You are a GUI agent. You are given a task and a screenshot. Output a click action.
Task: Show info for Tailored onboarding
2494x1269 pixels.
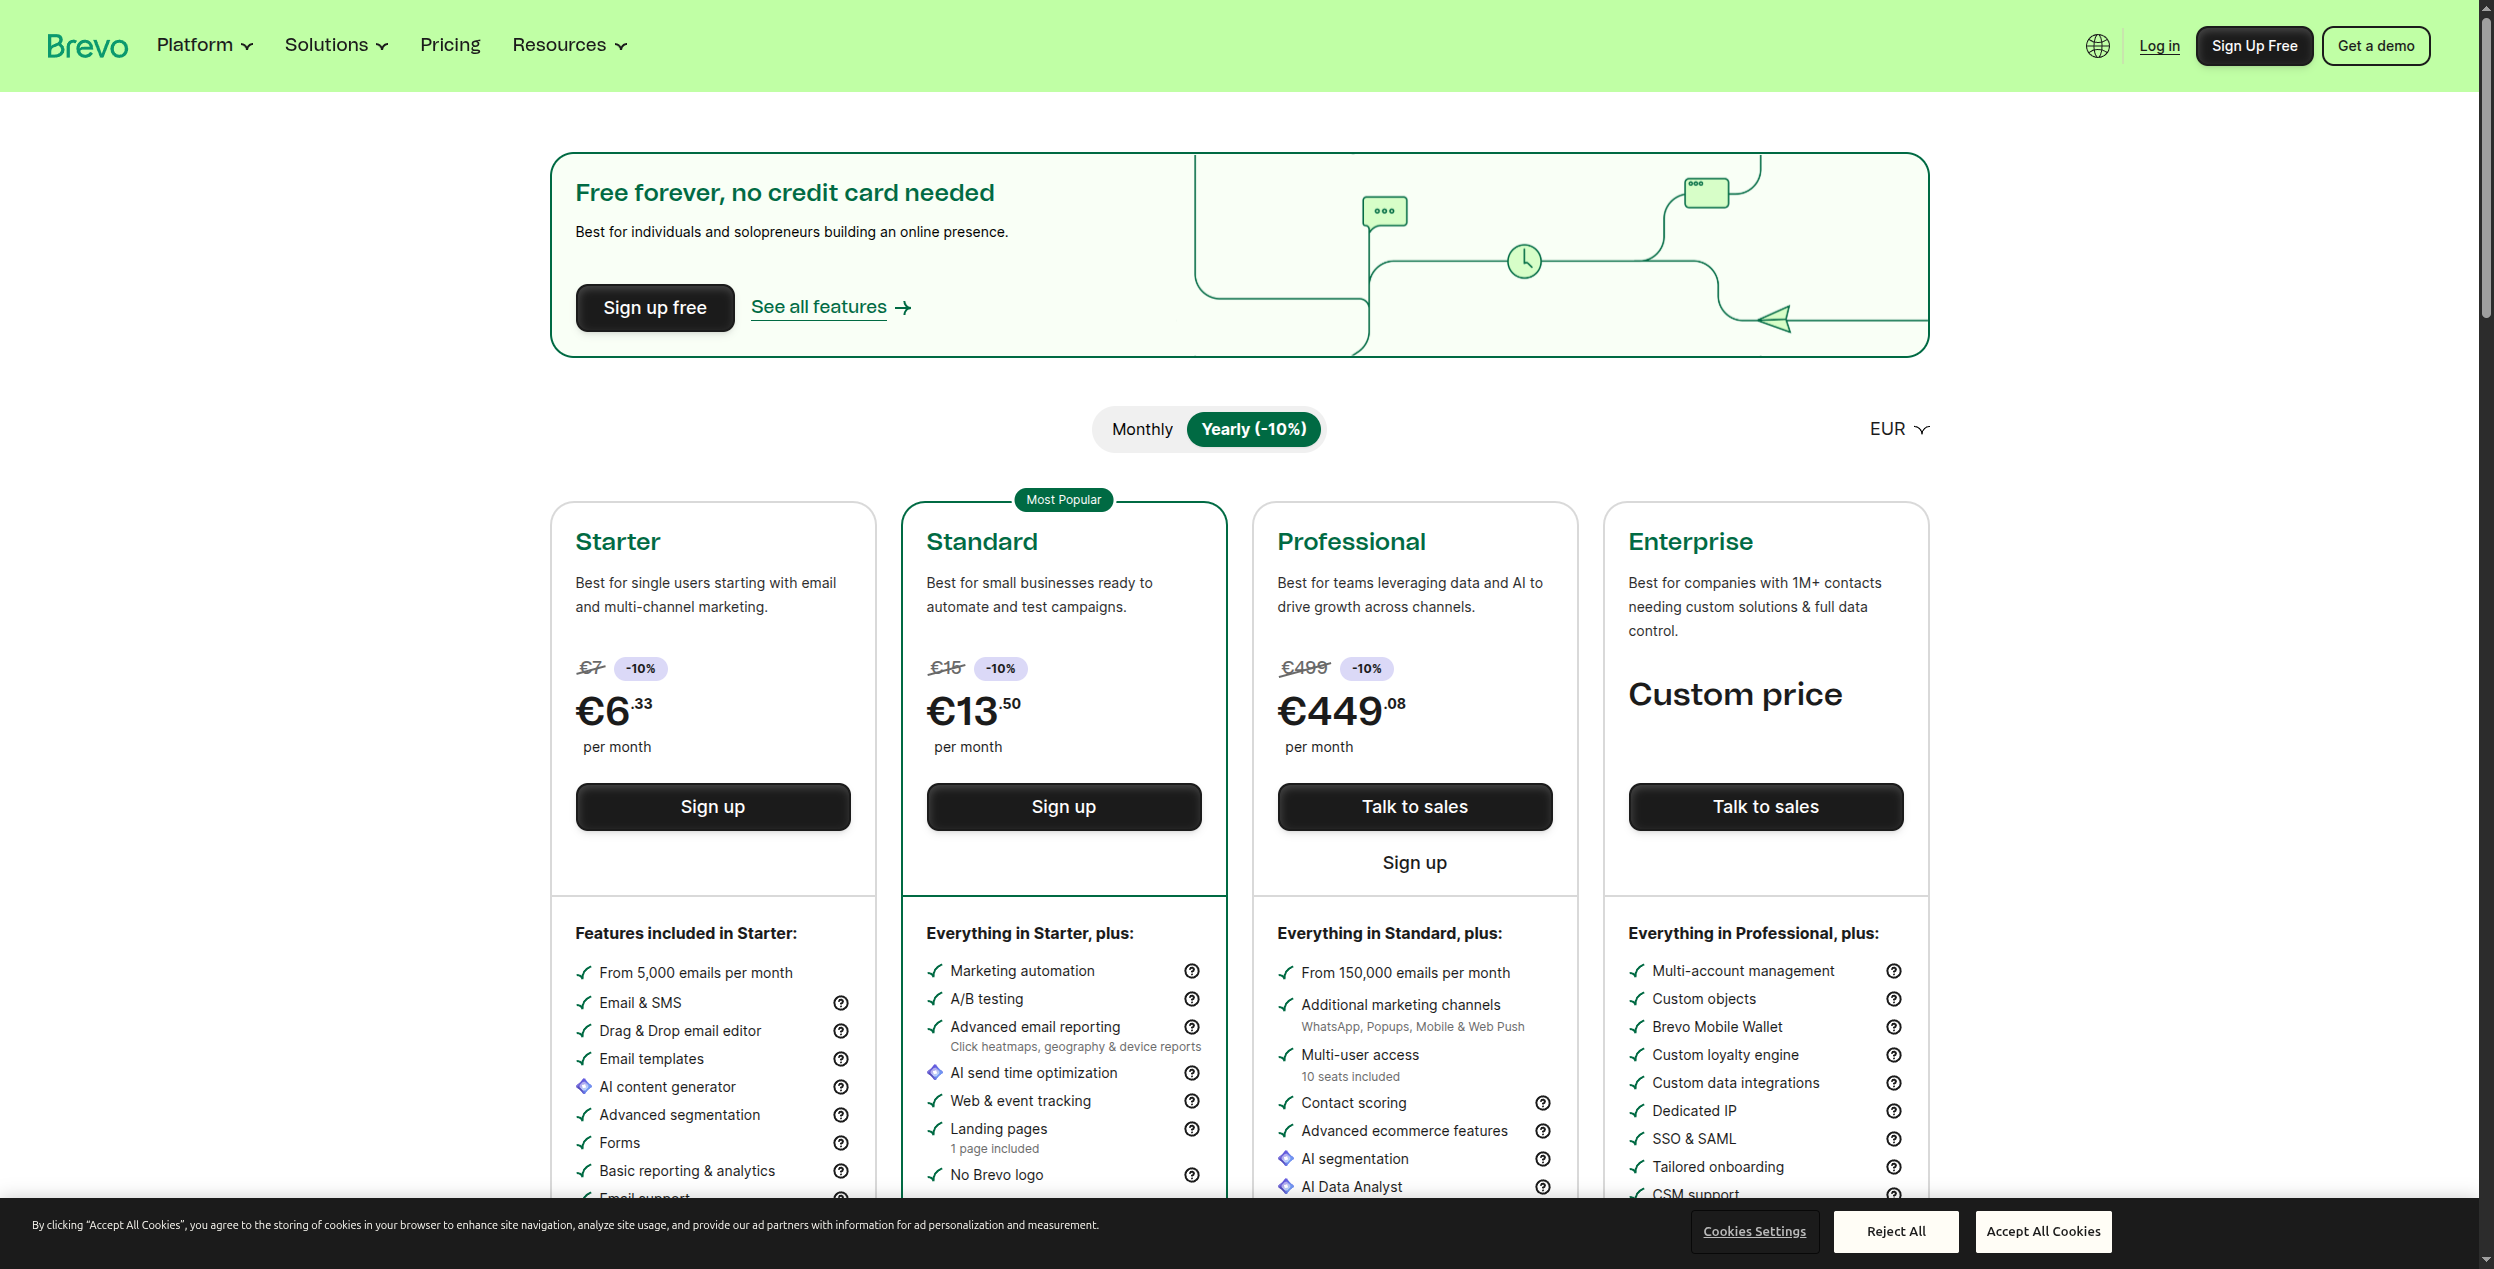[1894, 1167]
